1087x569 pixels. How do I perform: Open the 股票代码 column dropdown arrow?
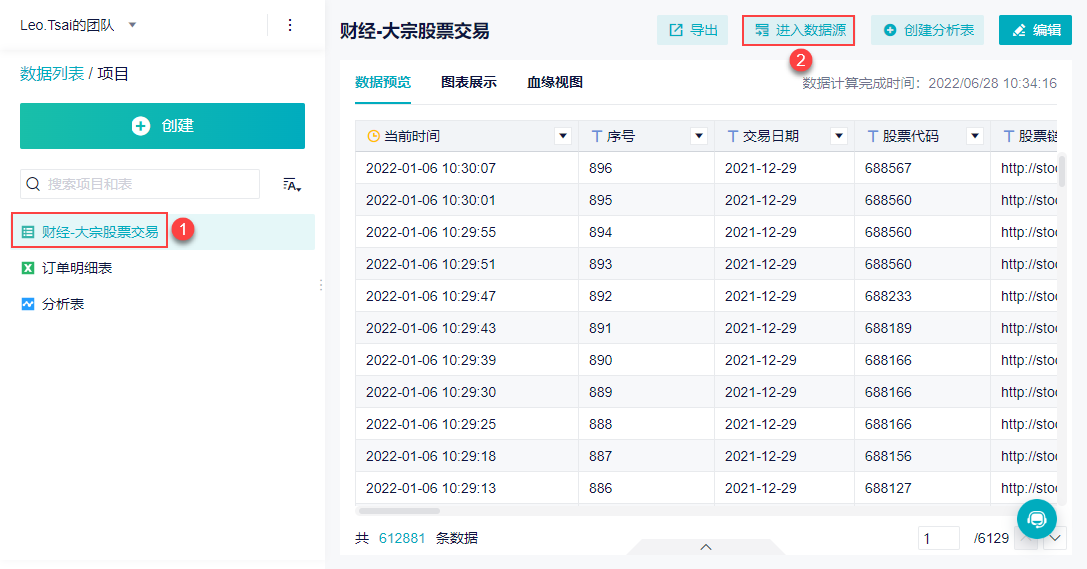click(x=975, y=137)
